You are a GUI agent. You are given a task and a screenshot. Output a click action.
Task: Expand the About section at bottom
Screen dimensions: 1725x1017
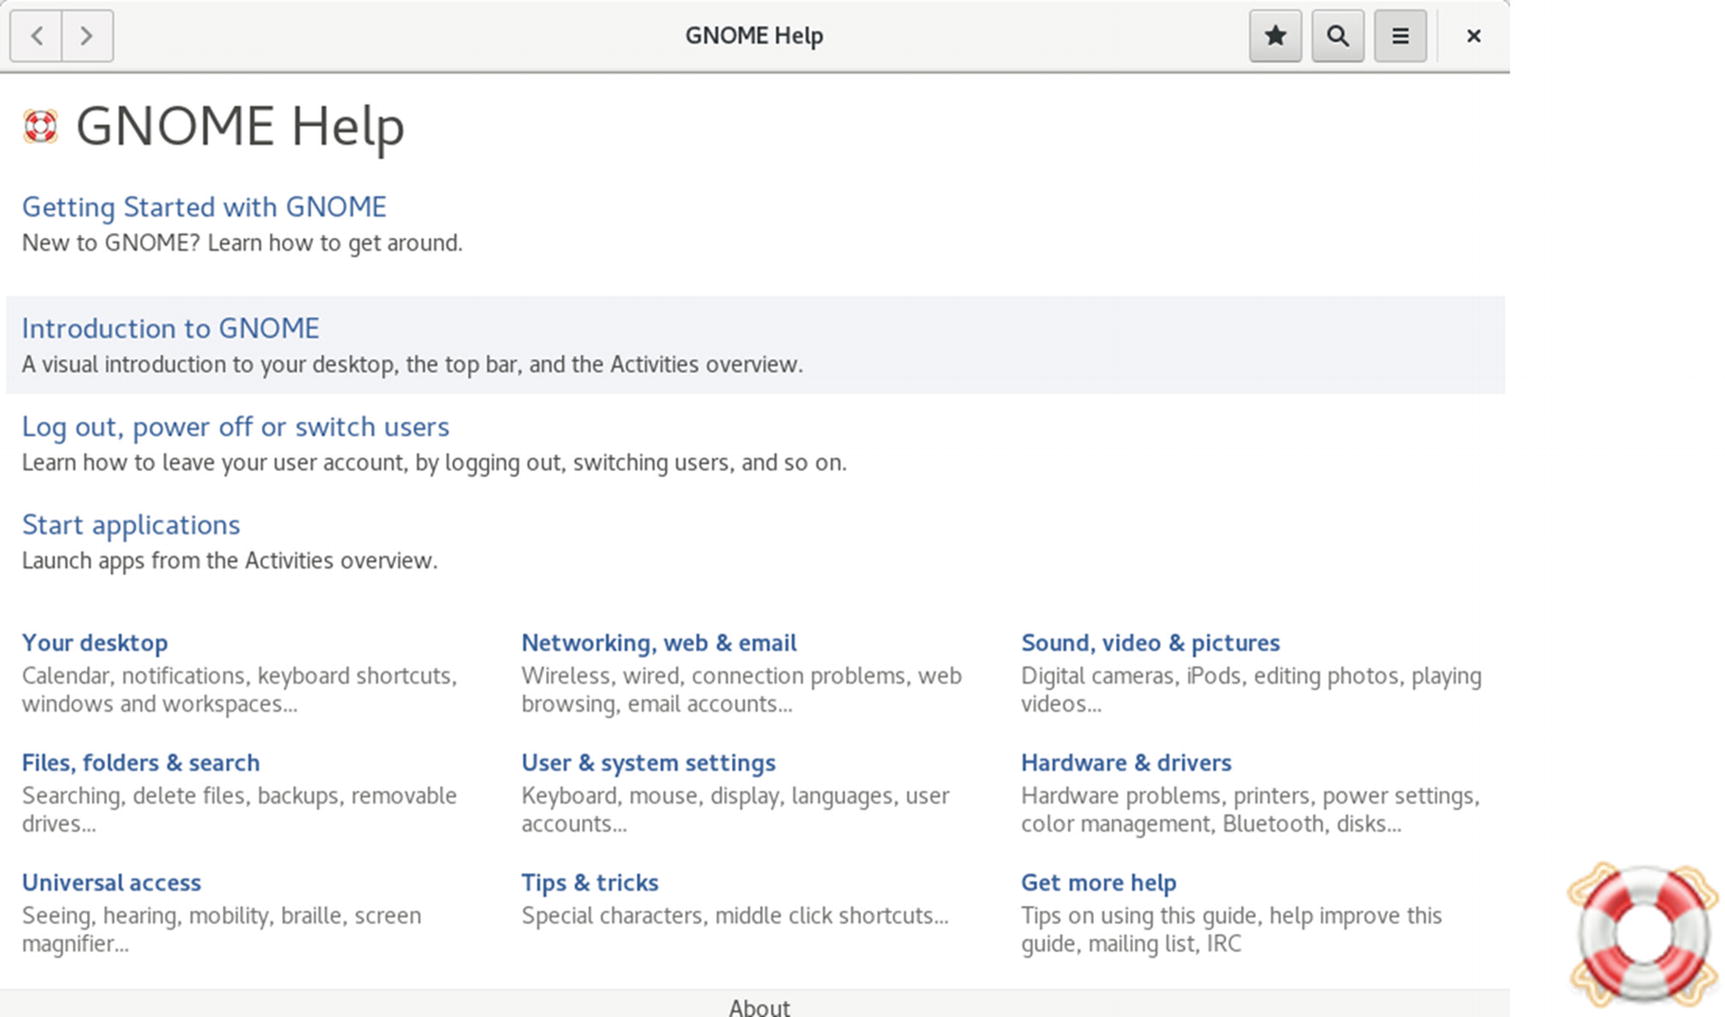759,1006
